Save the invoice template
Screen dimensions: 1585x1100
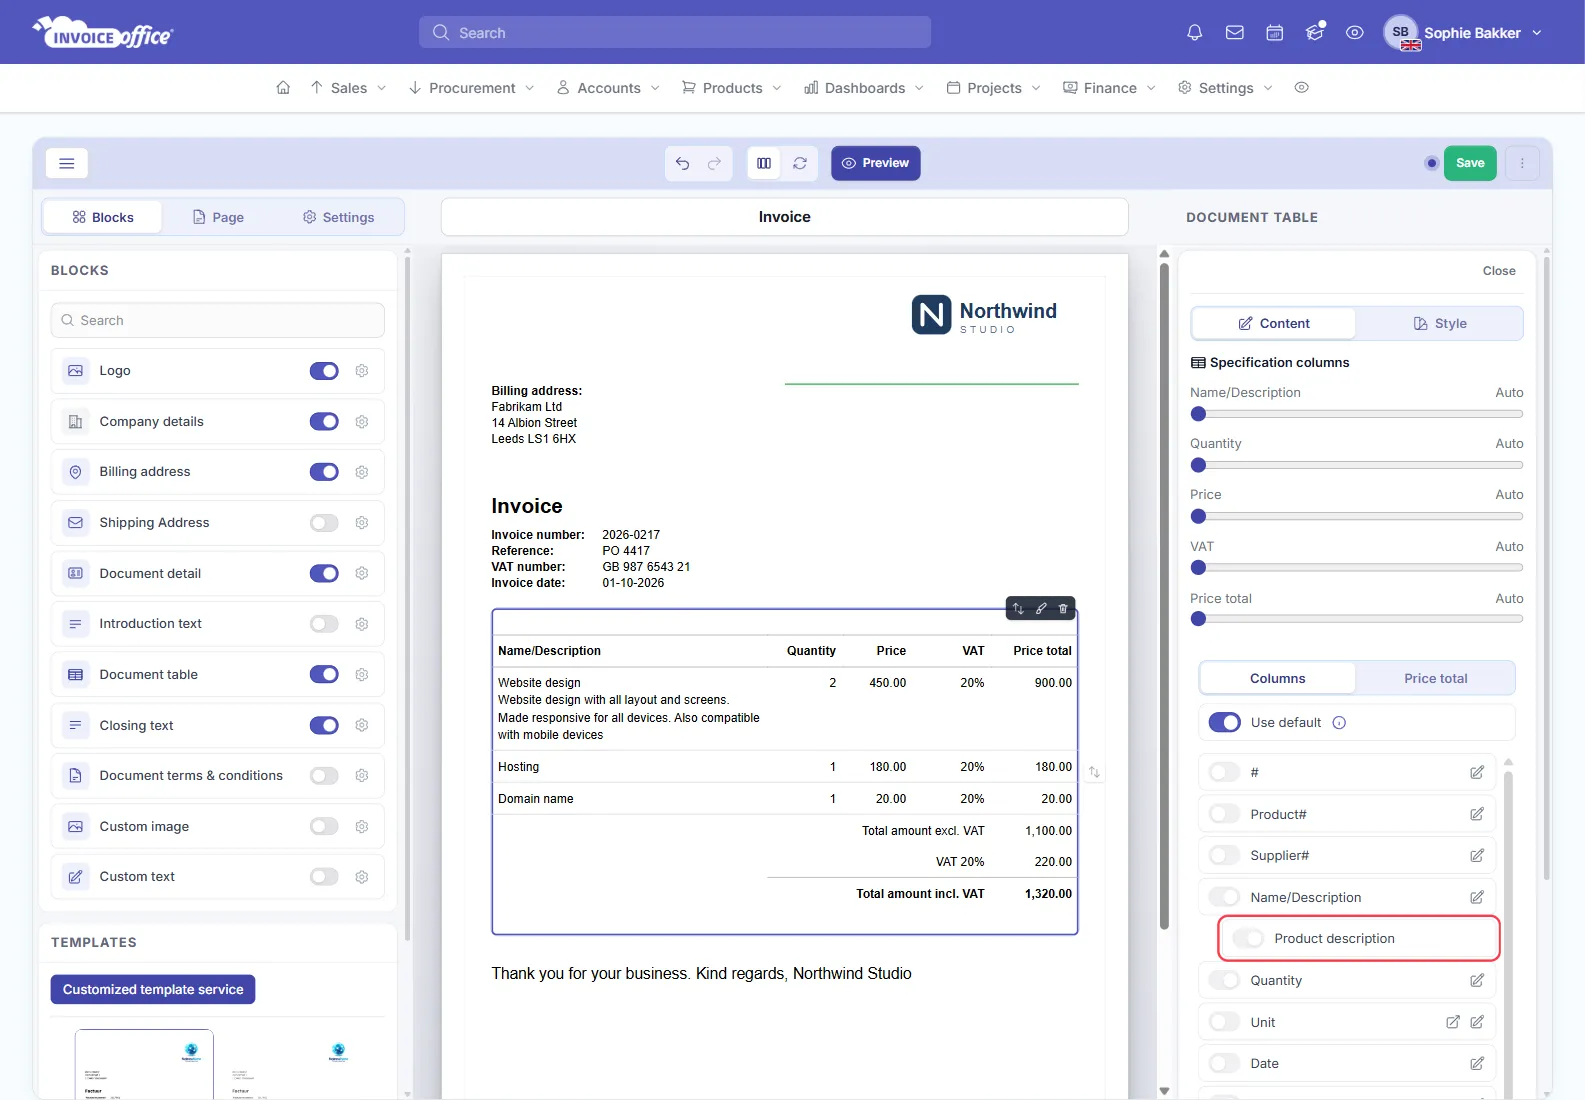1470,163
